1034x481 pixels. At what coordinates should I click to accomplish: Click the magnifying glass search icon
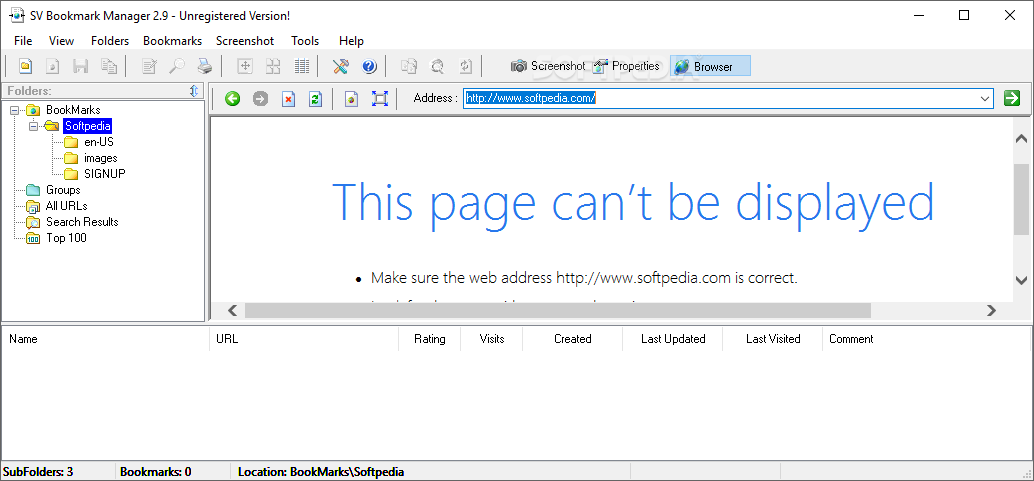coord(177,66)
